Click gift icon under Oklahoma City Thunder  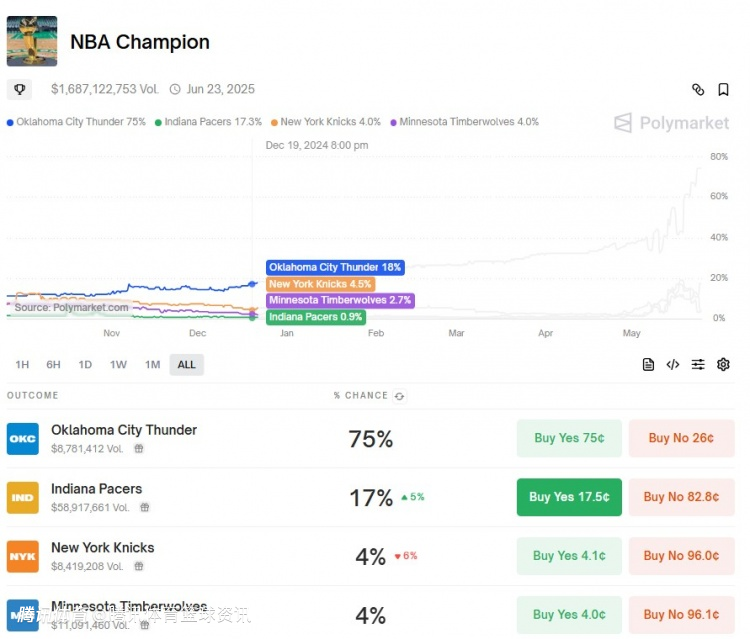(139, 449)
